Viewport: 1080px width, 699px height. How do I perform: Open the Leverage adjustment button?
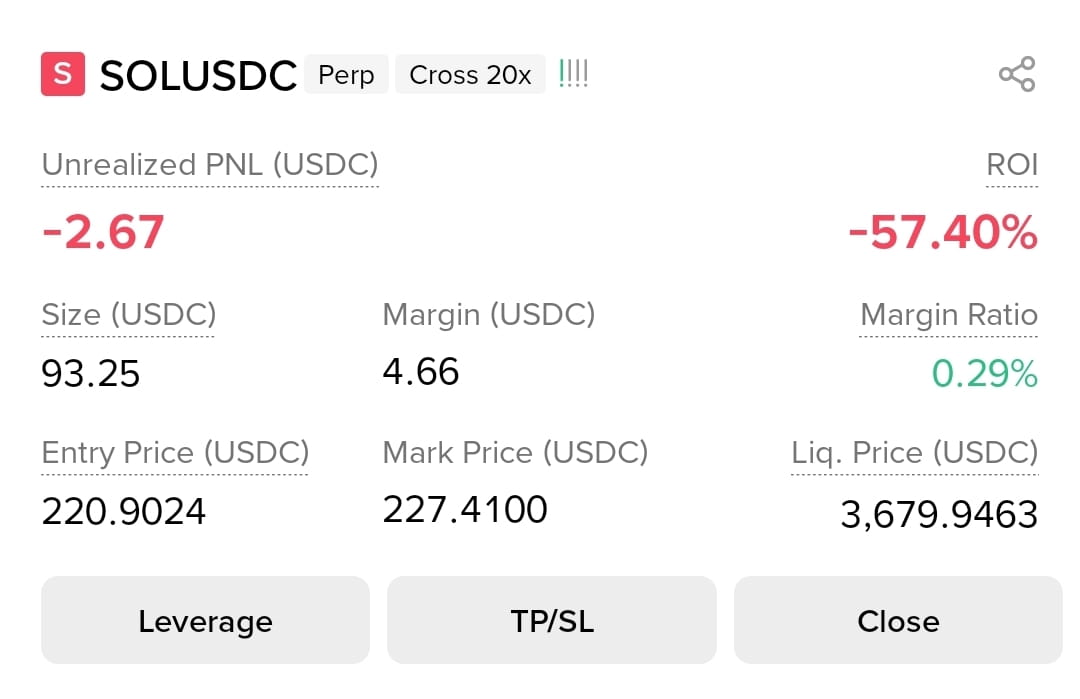pyautogui.click(x=205, y=620)
